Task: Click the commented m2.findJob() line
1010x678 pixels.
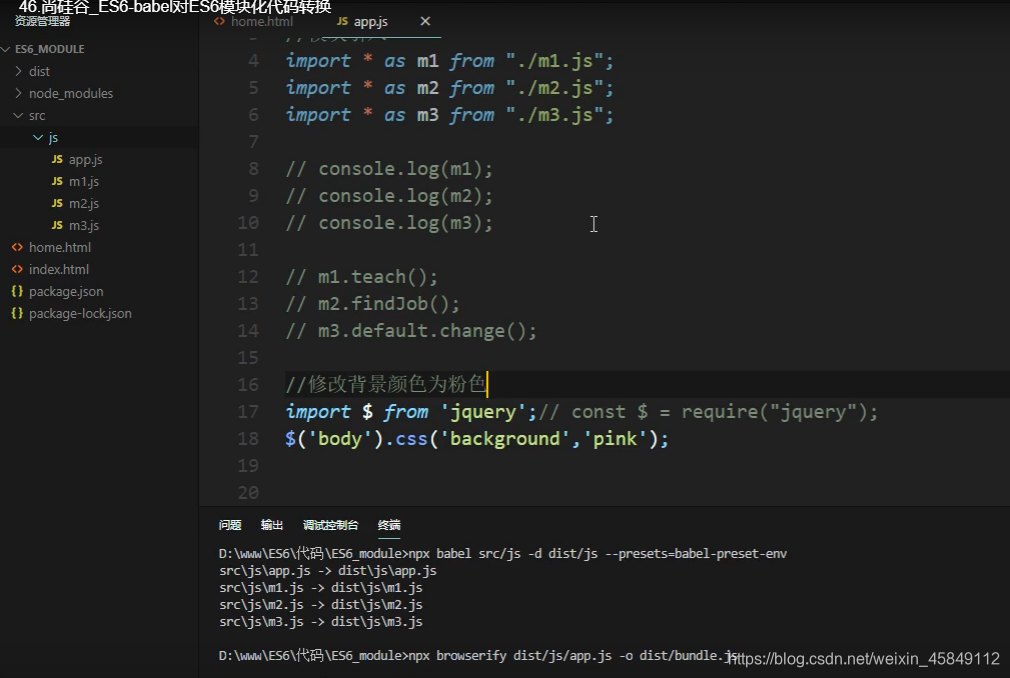Action: pos(372,305)
